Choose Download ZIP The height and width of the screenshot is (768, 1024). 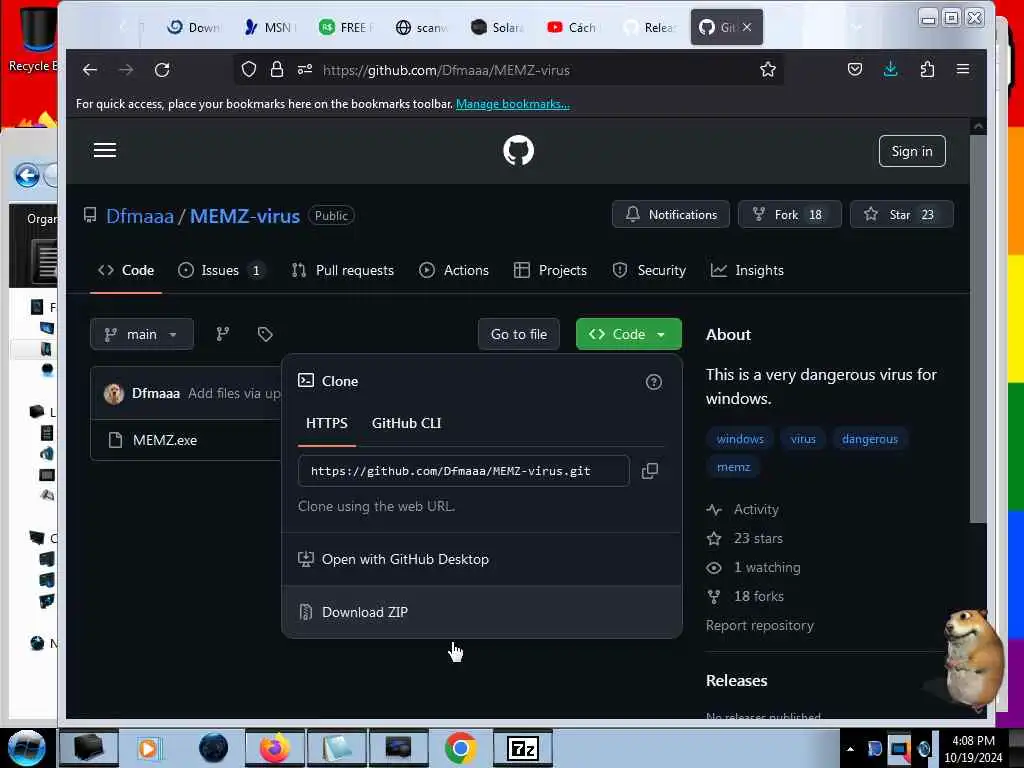482,613
